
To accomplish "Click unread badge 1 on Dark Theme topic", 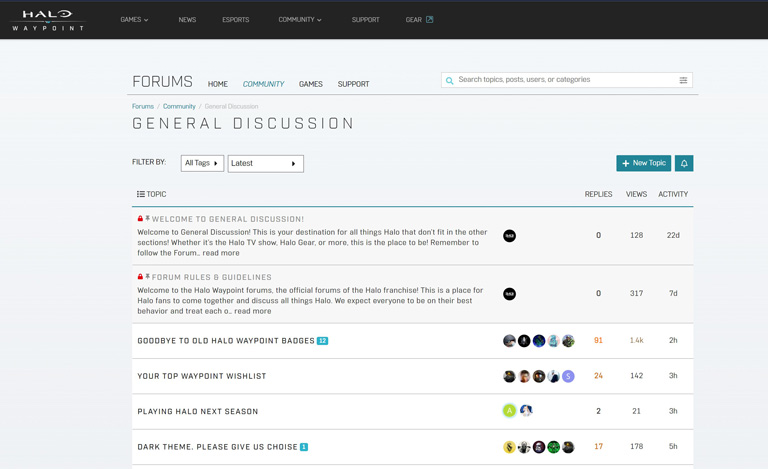I will [304, 447].
